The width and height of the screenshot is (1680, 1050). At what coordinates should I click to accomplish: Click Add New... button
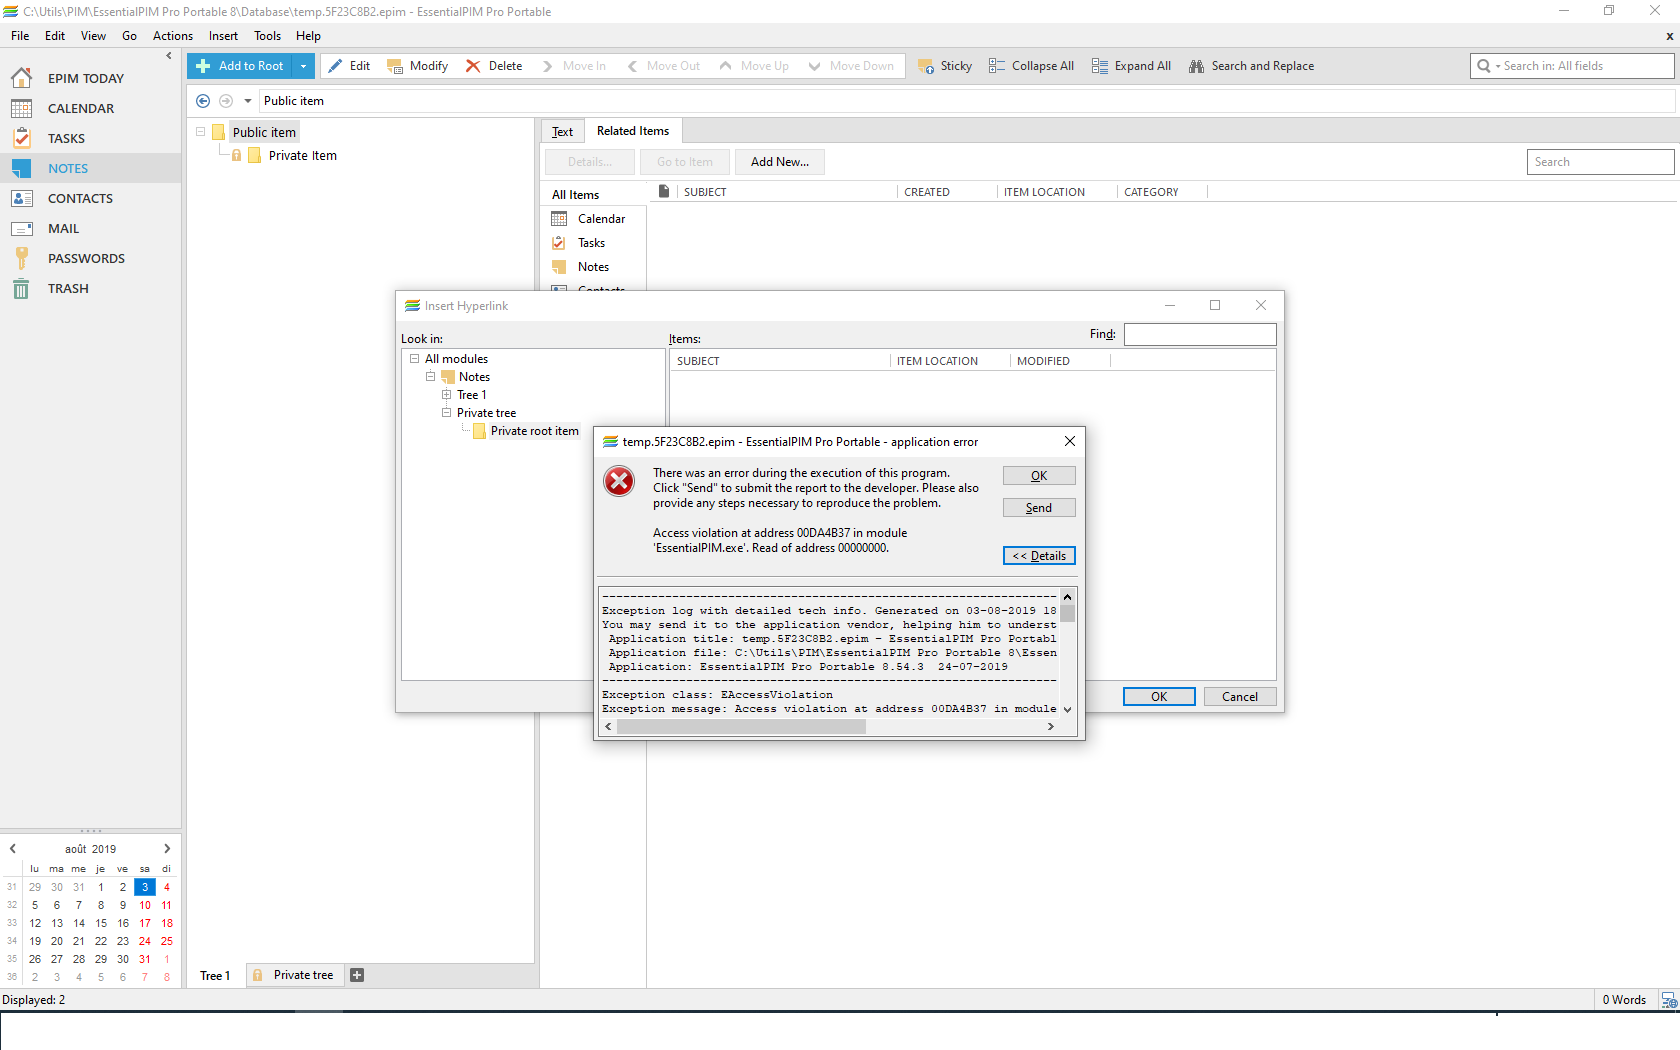(780, 162)
